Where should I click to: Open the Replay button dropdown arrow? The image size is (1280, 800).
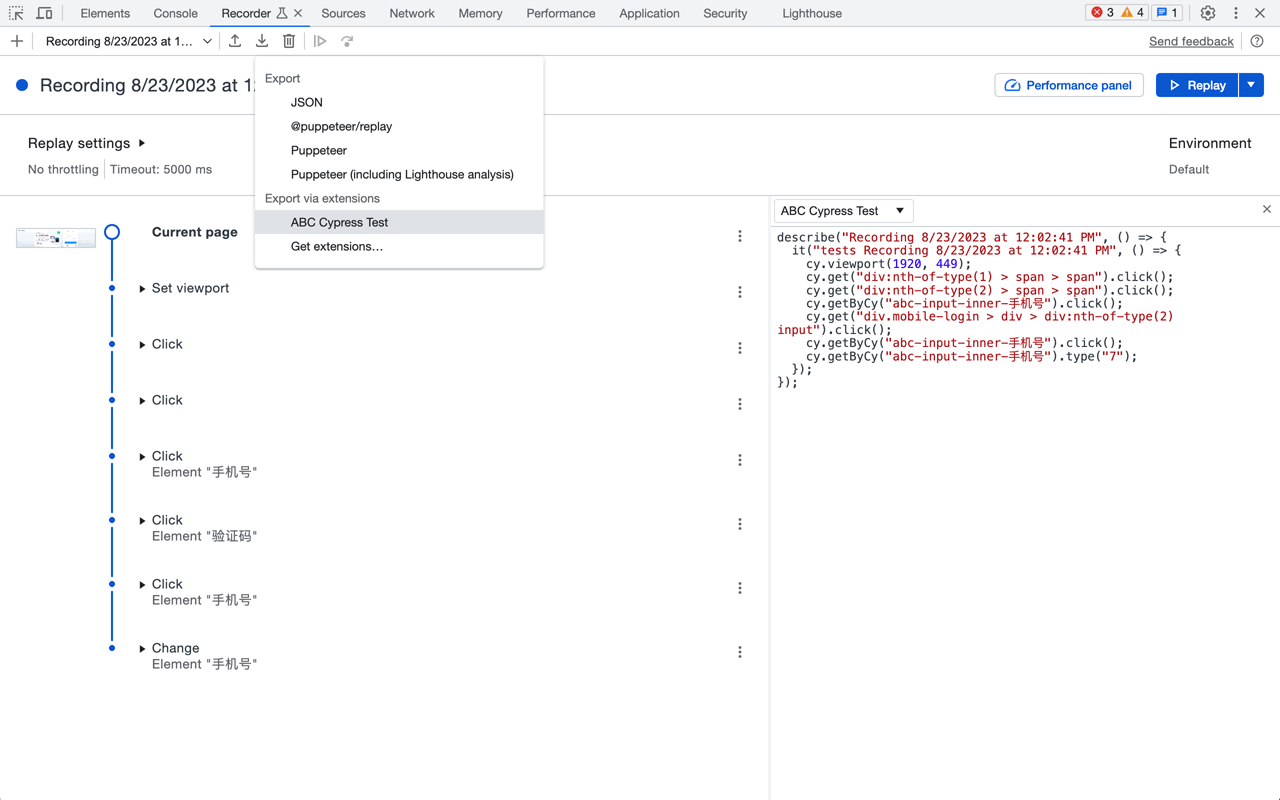point(1251,85)
